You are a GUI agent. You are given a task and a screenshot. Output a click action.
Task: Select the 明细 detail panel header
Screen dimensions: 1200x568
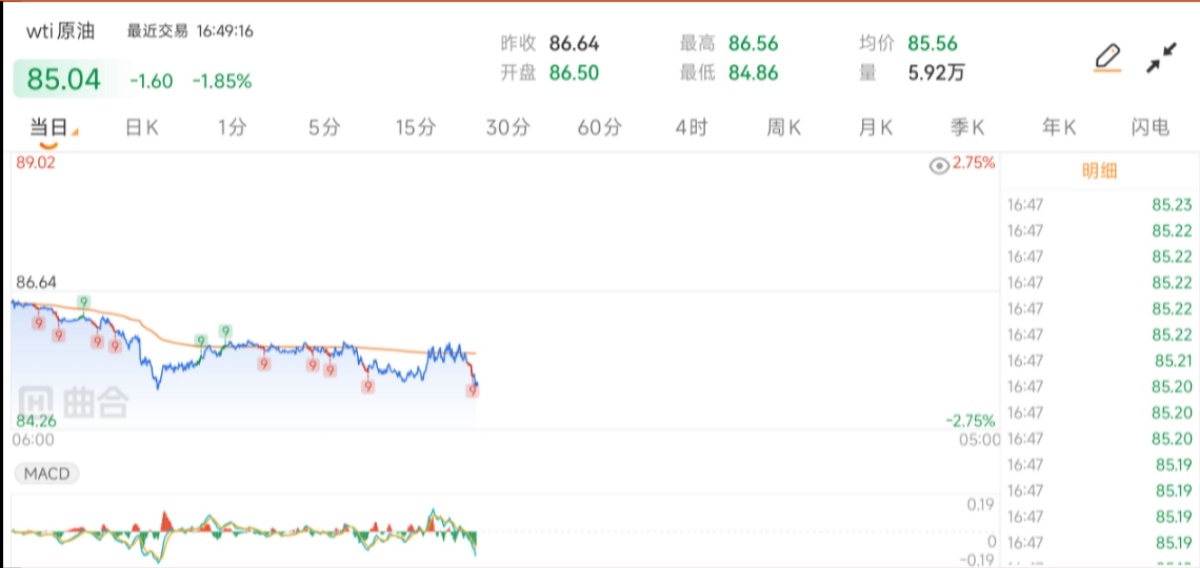1100,171
